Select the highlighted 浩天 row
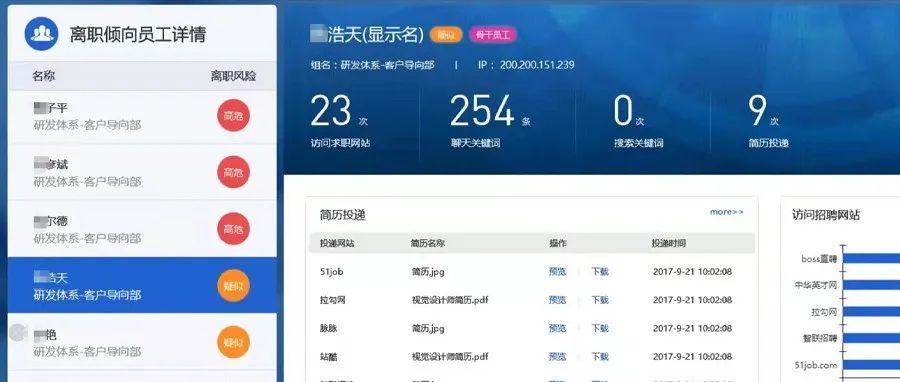The width and height of the screenshot is (900, 382). (x=142, y=286)
